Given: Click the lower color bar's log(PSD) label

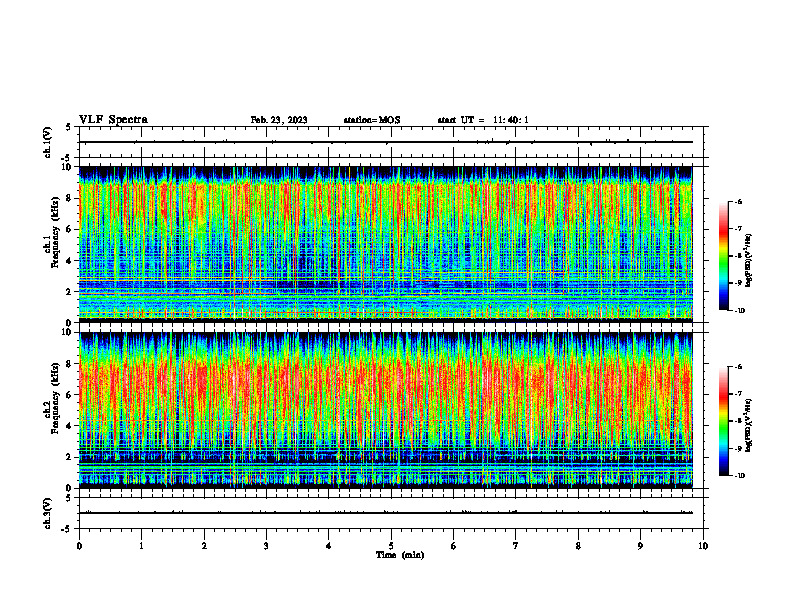Looking at the screenshot, I should coord(749,425).
